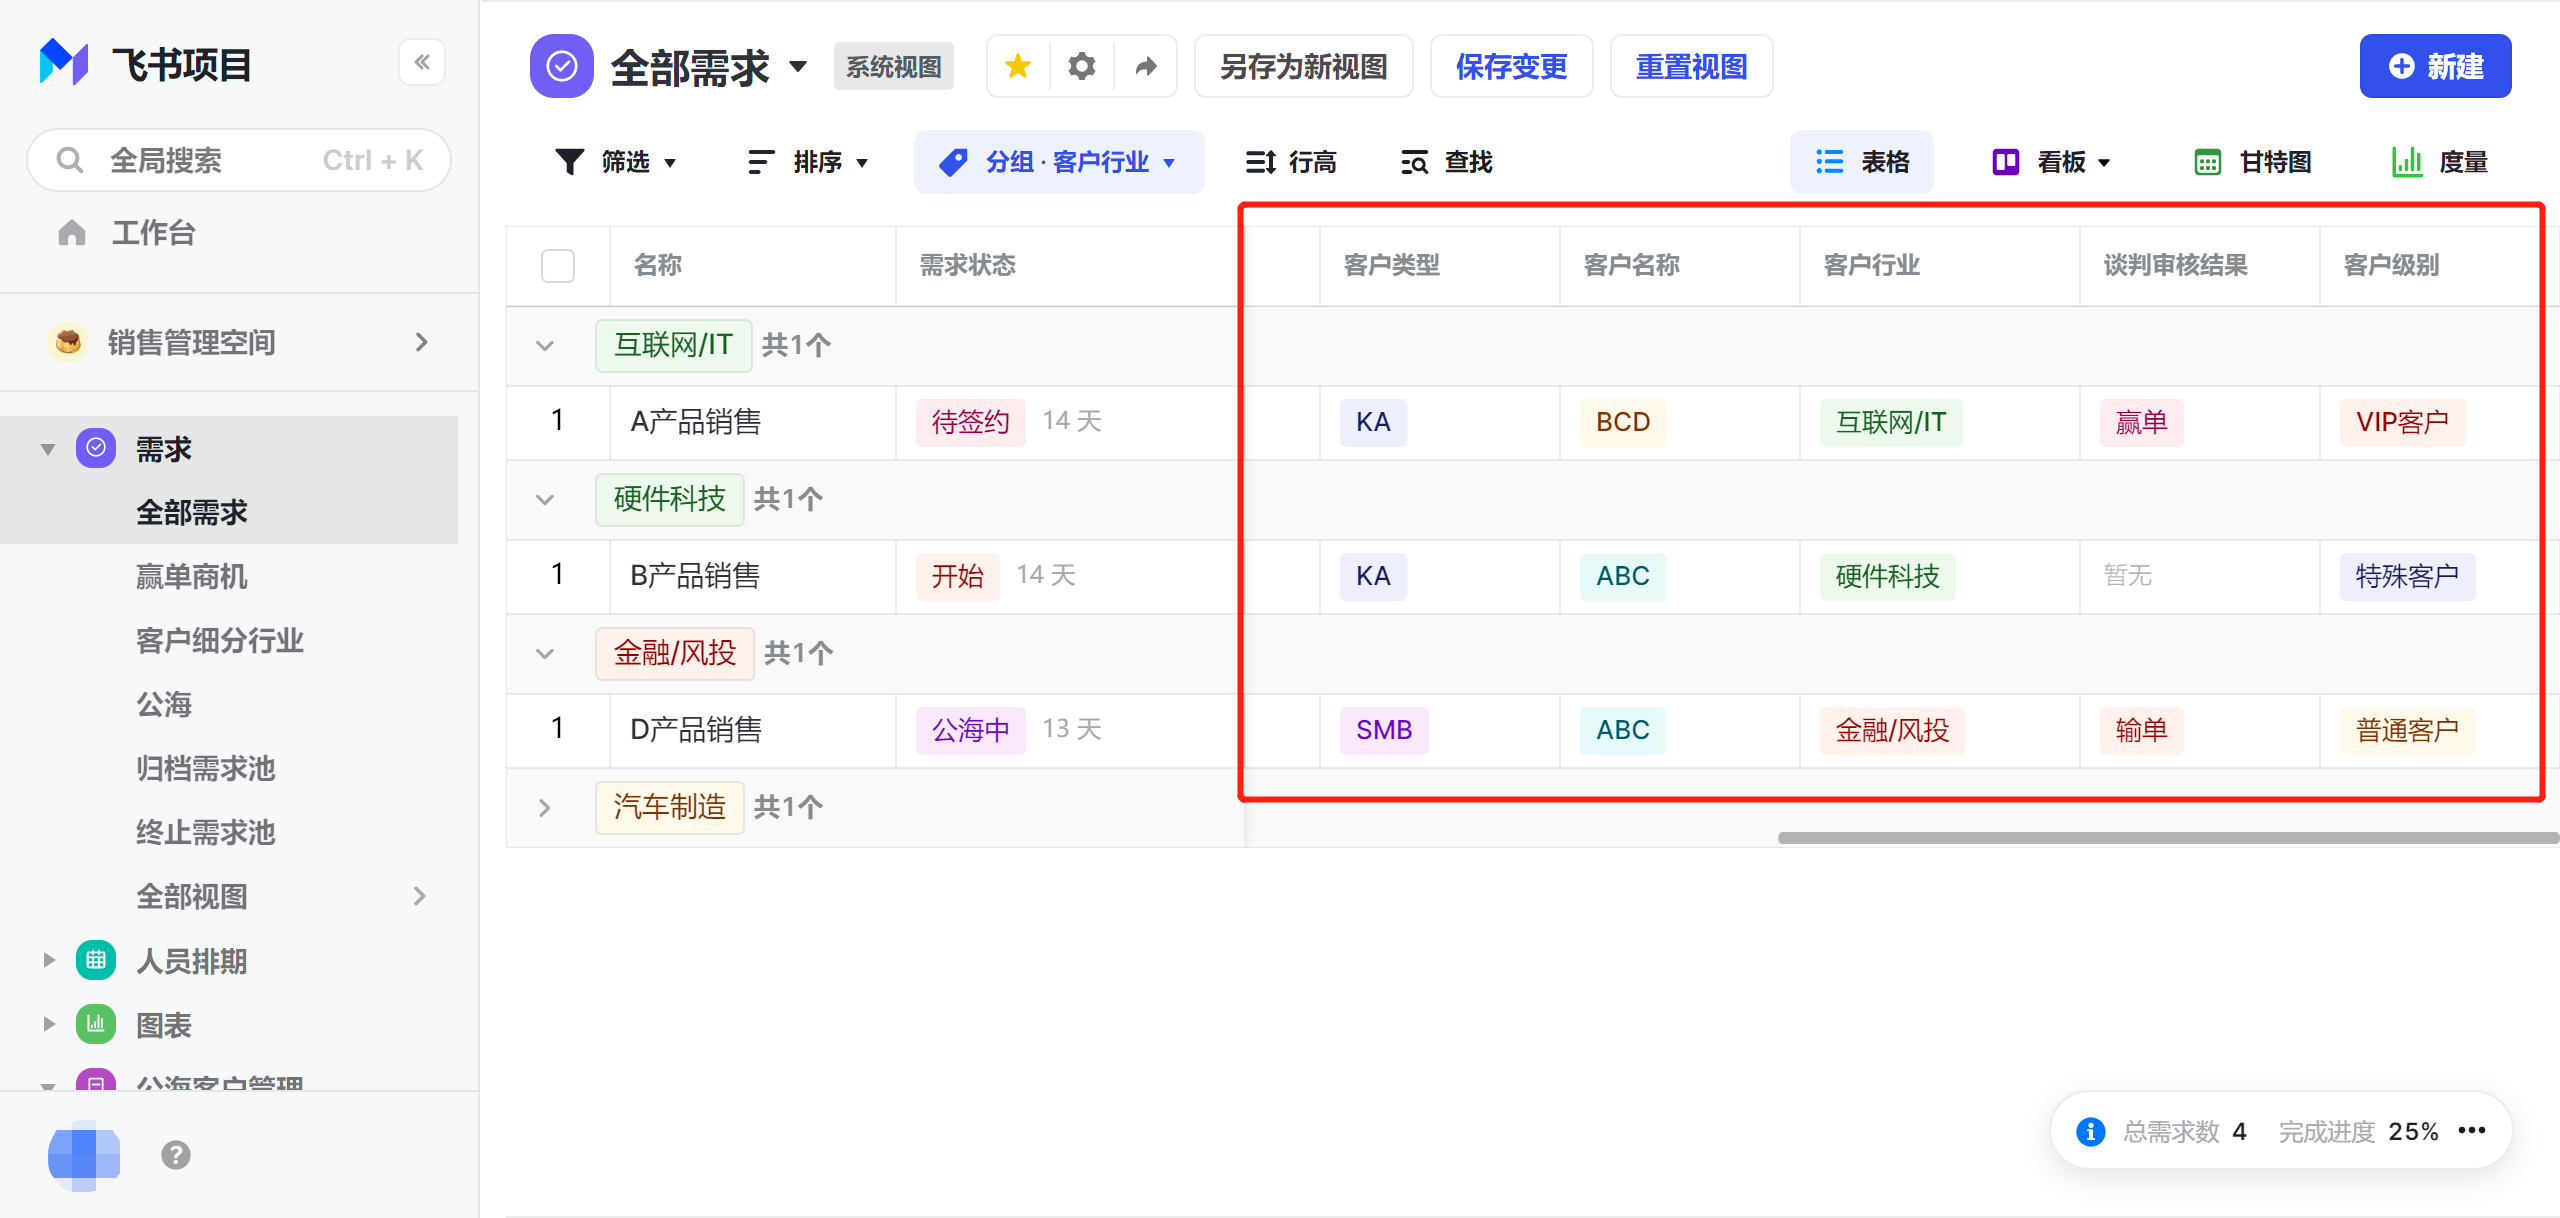Click the blue info icon near 总需求数

(x=2090, y=1131)
